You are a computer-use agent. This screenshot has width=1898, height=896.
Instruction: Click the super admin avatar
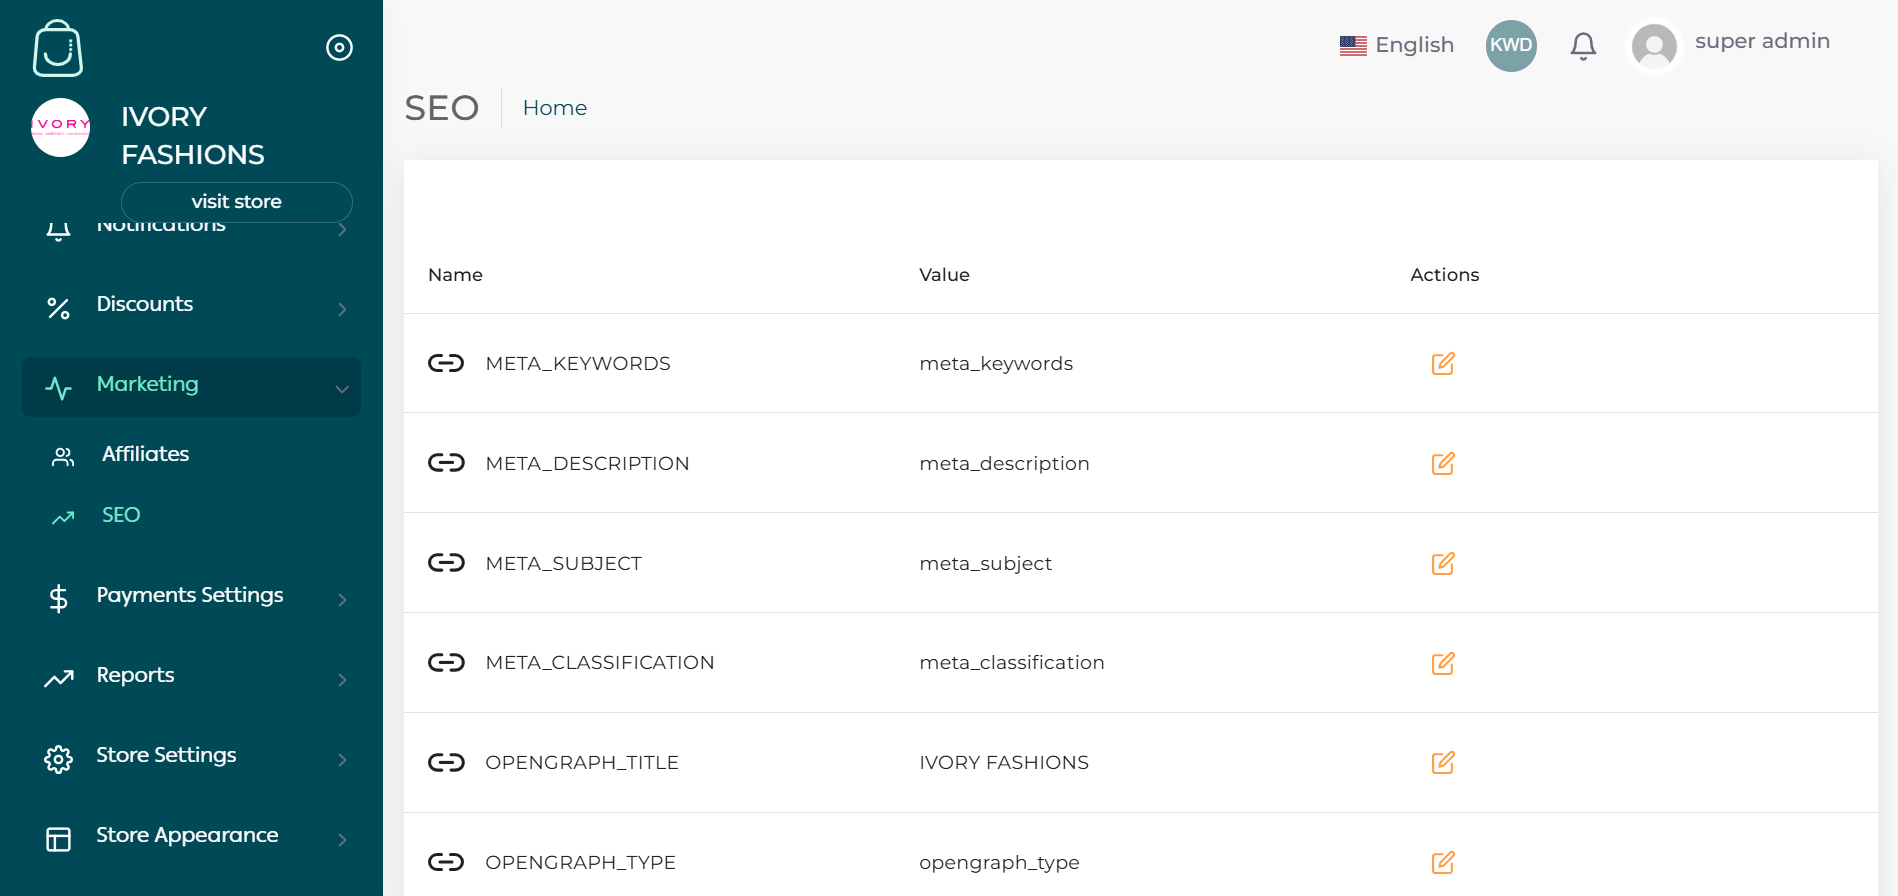pyautogui.click(x=1654, y=46)
